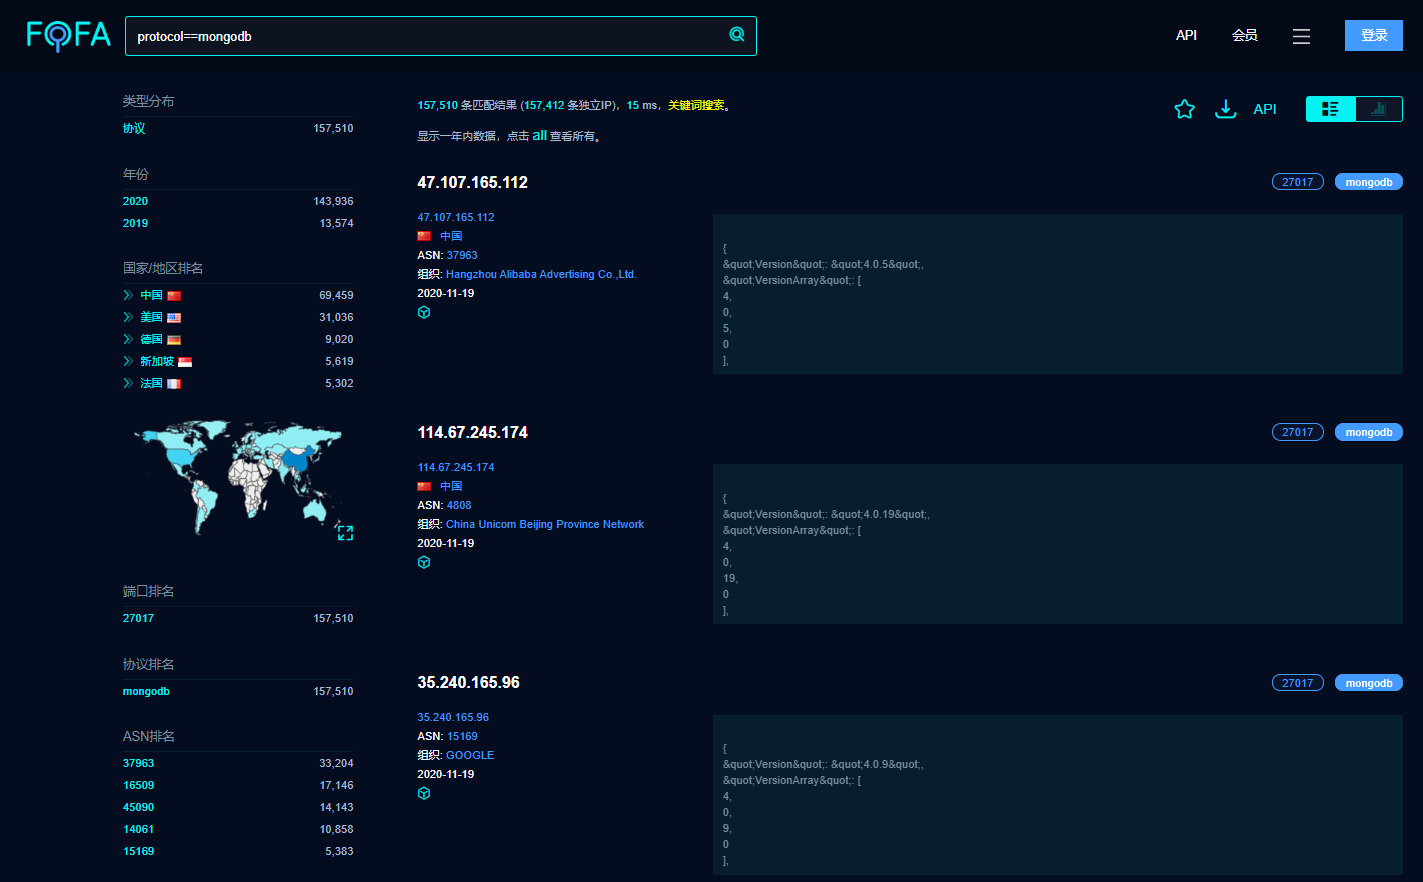Expand the 法国 country row chevron
Screen dimensions: 1423x882
click(128, 383)
